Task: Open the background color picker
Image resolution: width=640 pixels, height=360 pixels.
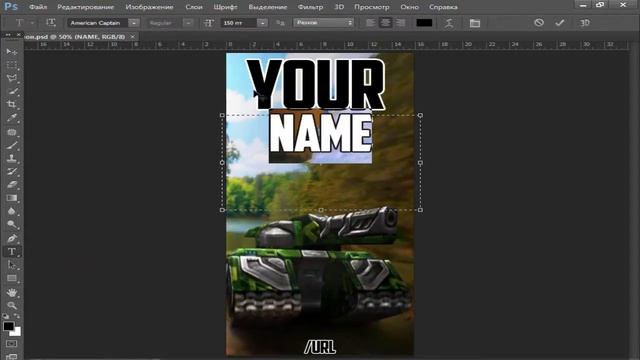Action: (x=17, y=333)
